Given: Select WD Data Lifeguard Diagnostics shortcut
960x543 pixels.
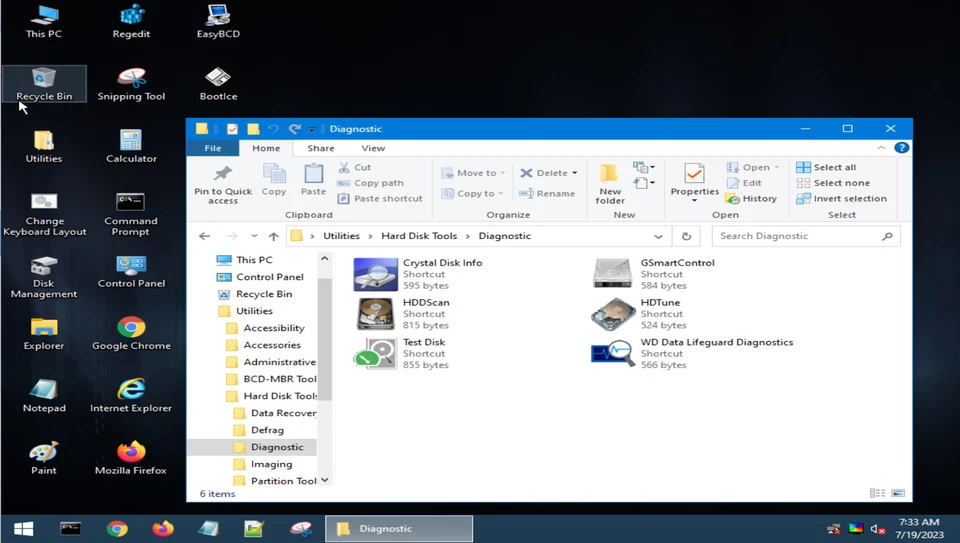Looking at the screenshot, I should coord(613,353).
